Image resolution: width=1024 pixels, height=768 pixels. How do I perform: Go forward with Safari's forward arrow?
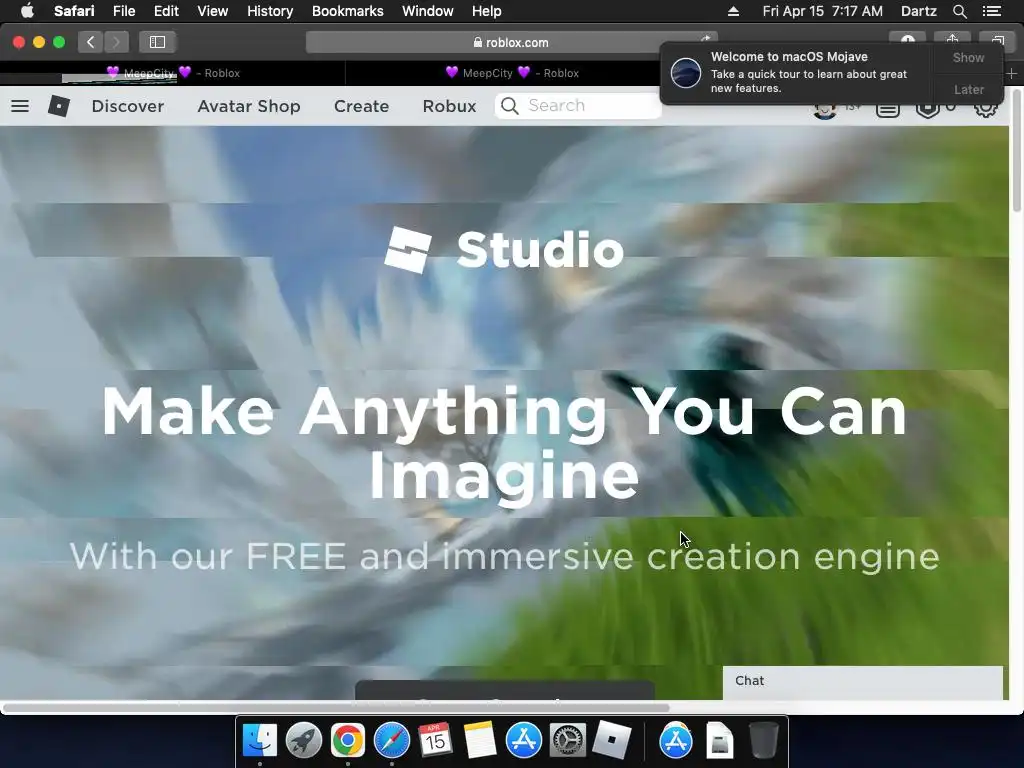click(116, 42)
